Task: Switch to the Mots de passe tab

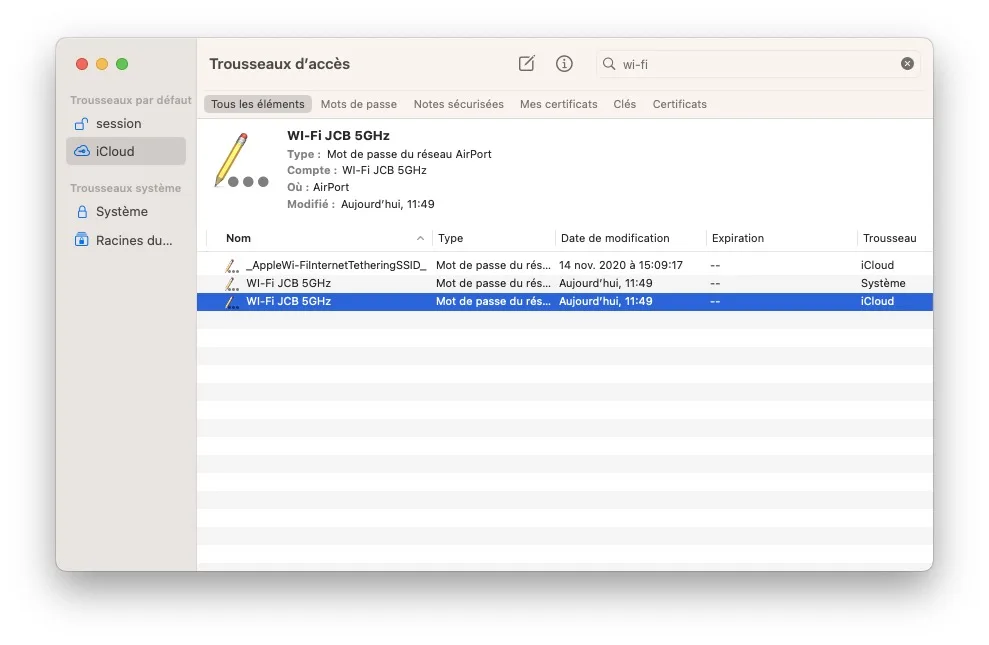Action: point(358,104)
